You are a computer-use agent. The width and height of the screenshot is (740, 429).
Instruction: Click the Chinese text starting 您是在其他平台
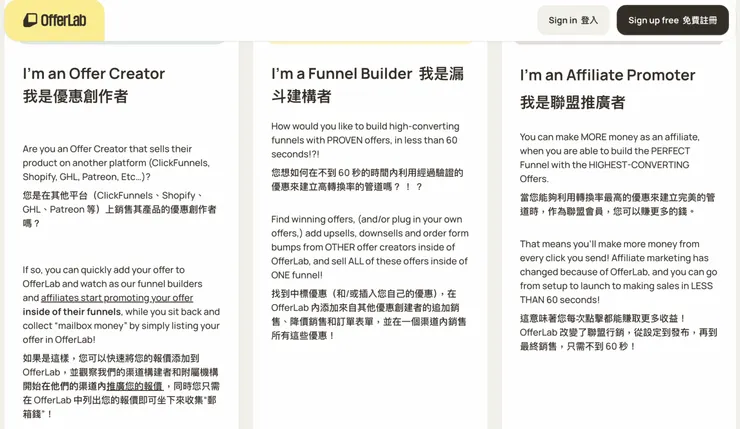click(119, 209)
